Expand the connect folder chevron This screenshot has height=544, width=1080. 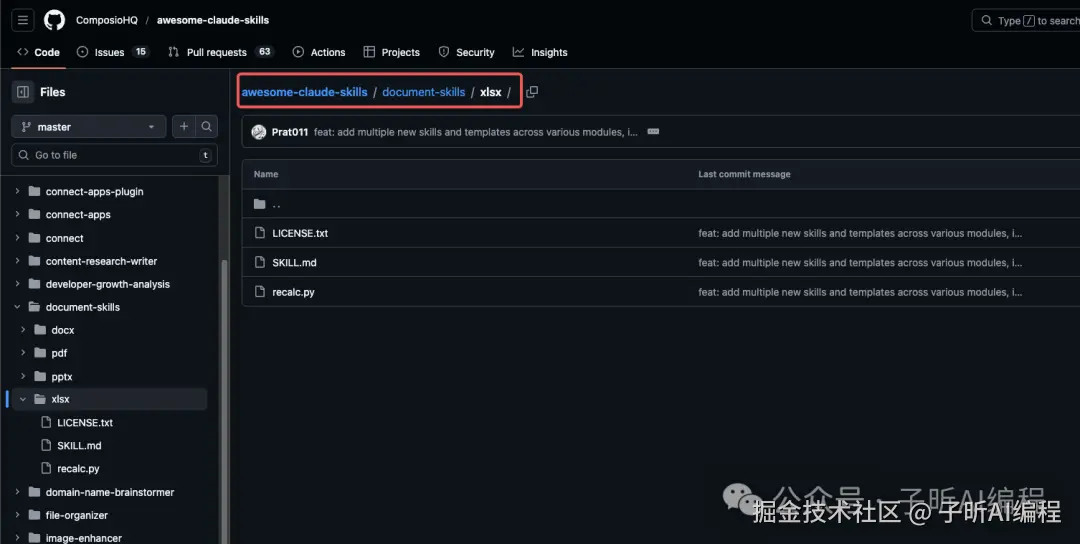click(17, 238)
